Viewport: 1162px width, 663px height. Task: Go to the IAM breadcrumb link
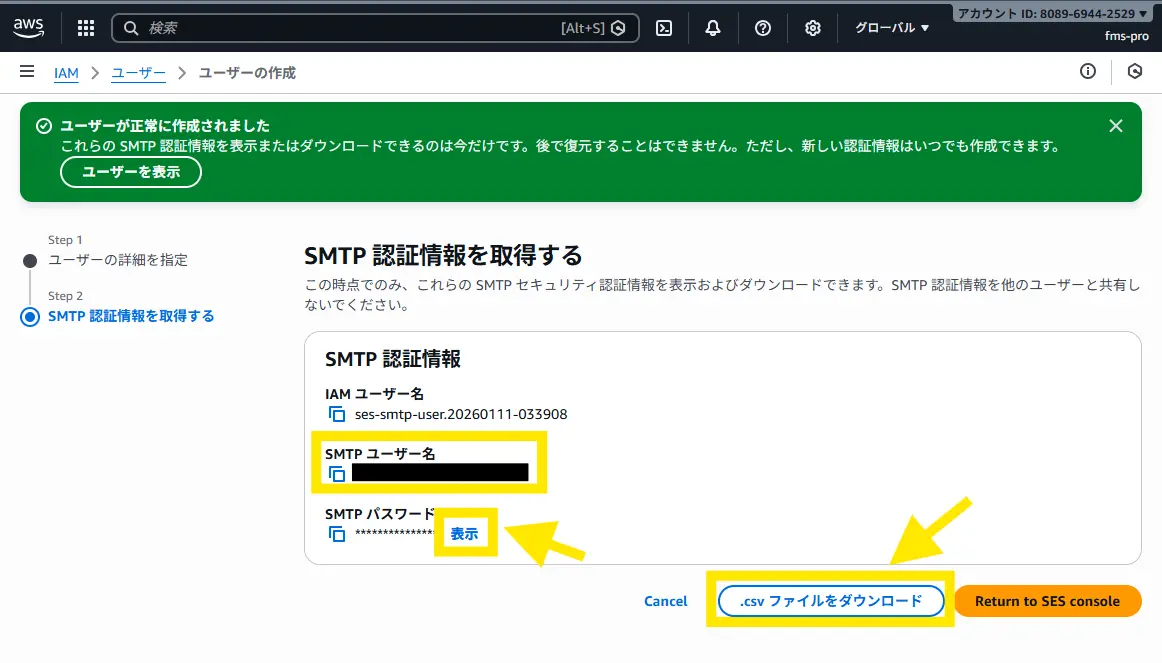(66, 73)
